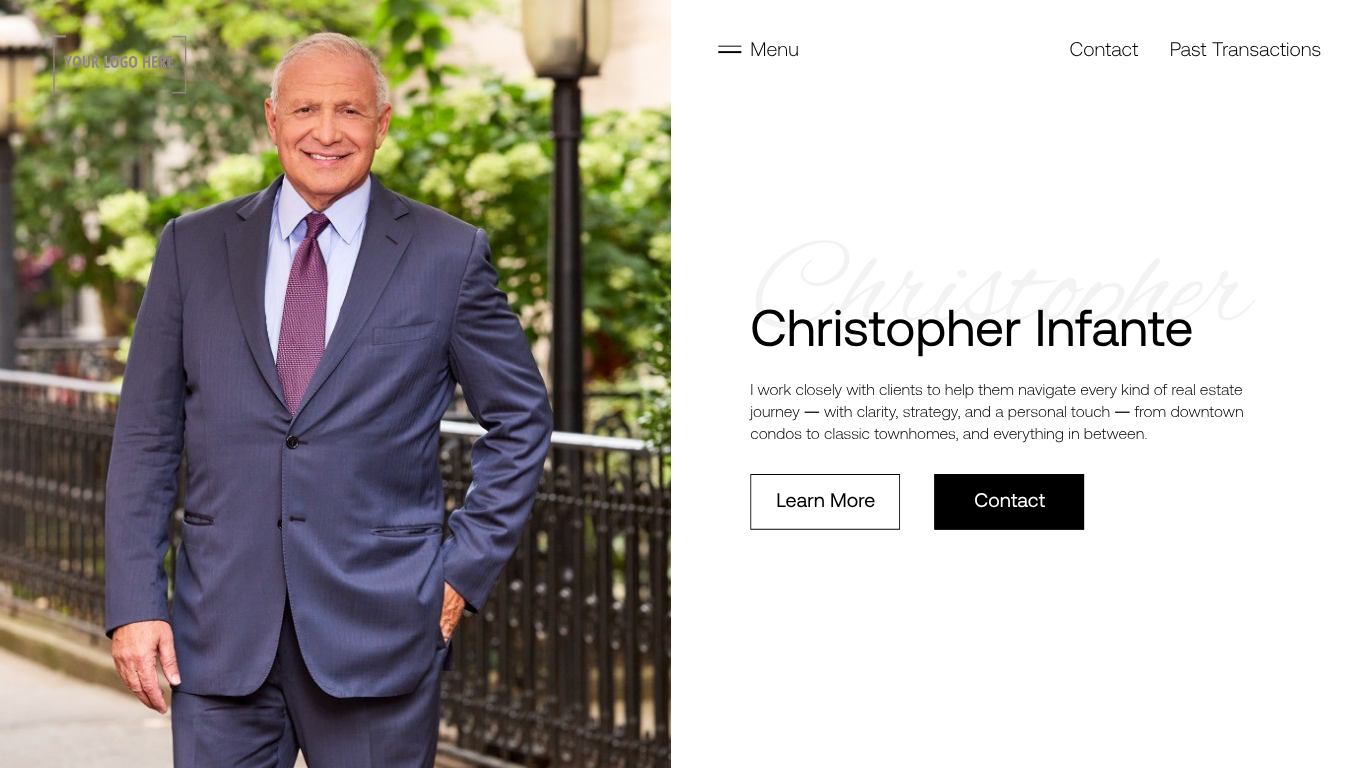Open the hamburger menu icon
Viewport: 1366px width, 768px height.
click(x=729, y=49)
